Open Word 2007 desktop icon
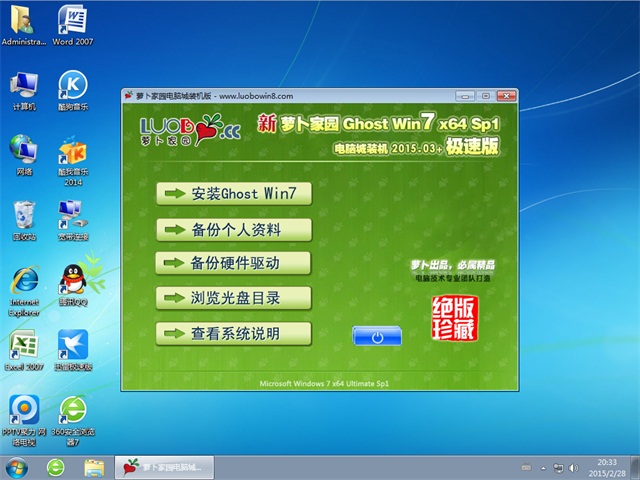640x480 pixels. (x=71, y=22)
